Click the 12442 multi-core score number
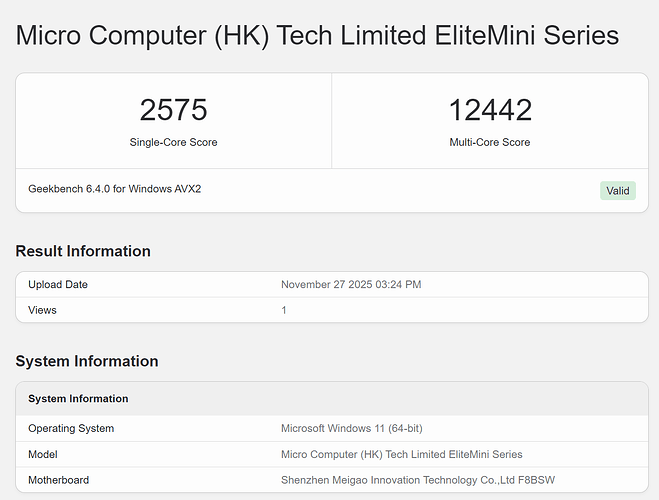The width and height of the screenshot is (659, 500). (490, 110)
